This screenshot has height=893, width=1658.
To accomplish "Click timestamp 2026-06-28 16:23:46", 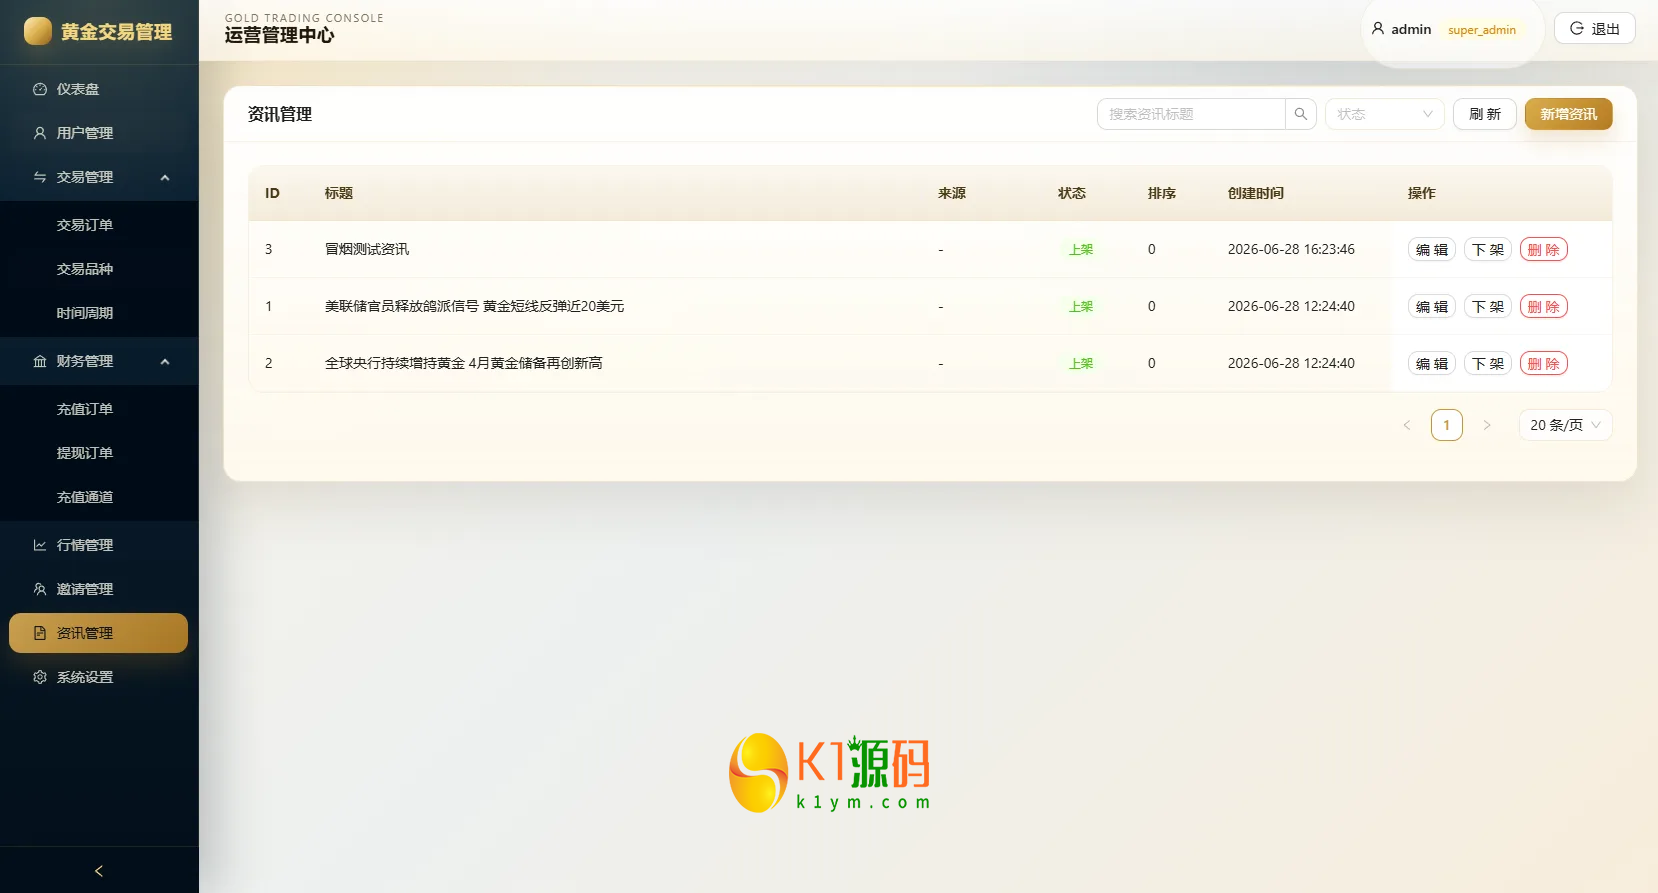I will (x=1291, y=249).
